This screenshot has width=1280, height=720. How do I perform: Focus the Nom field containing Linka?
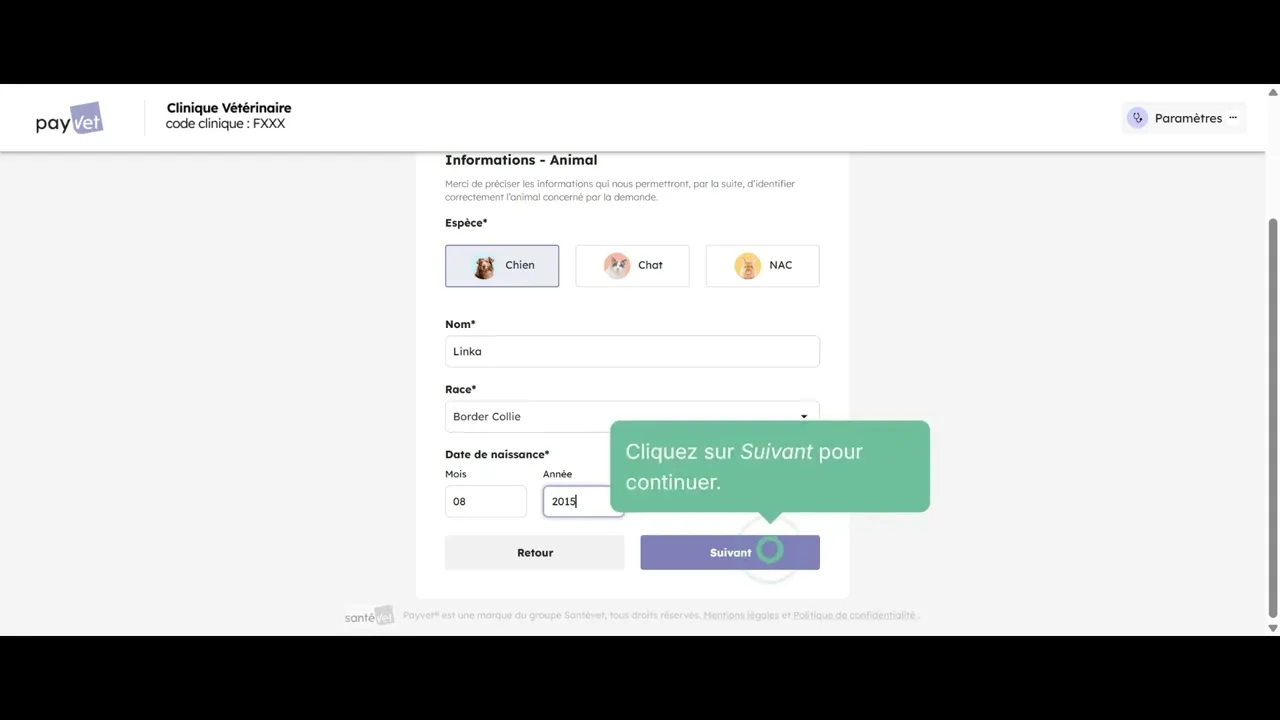632,351
